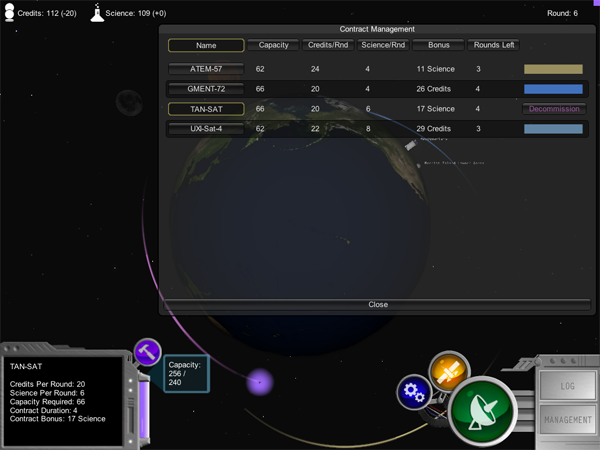Sort by Bonus column header
600x450 pixels.
tap(439, 45)
